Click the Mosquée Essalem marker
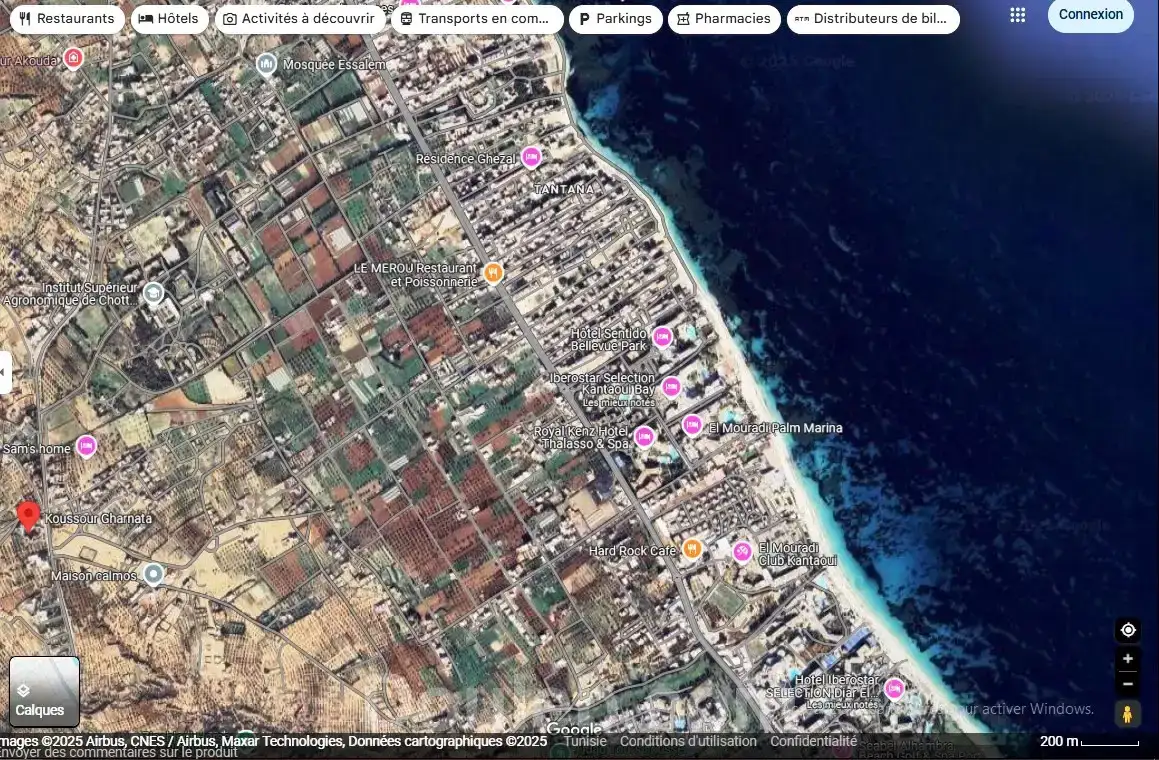1159x760 pixels. coord(267,65)
